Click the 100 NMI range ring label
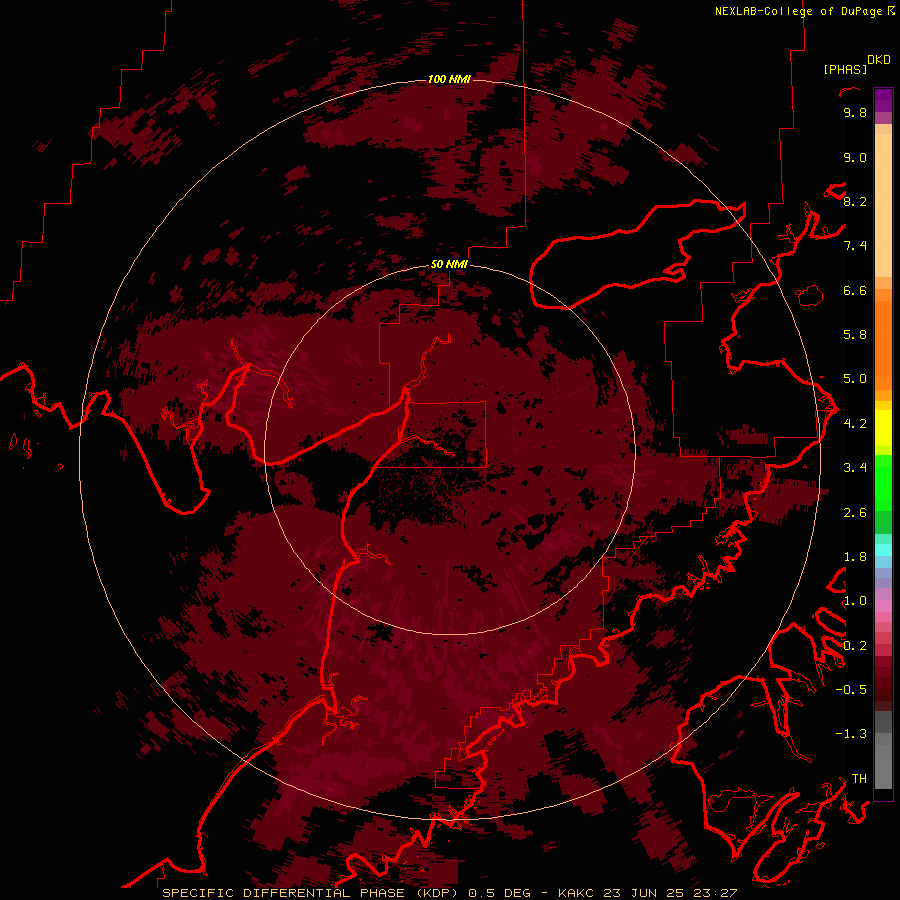Viewport: 900px width, 900px height. pyautogui.click(x=449, y=79)
